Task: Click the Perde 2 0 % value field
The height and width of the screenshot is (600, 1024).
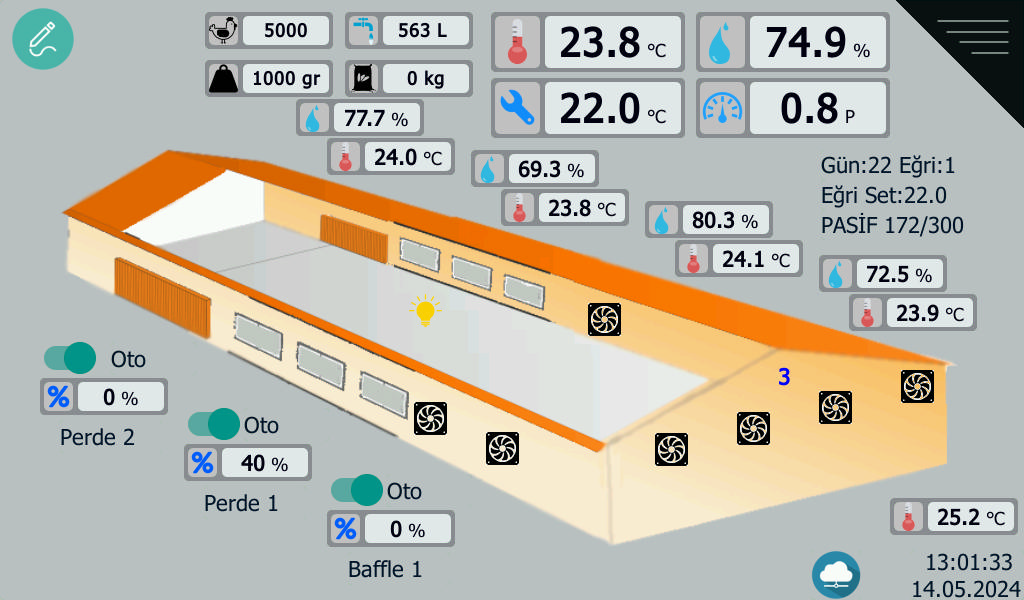Action: click(121, 397)
